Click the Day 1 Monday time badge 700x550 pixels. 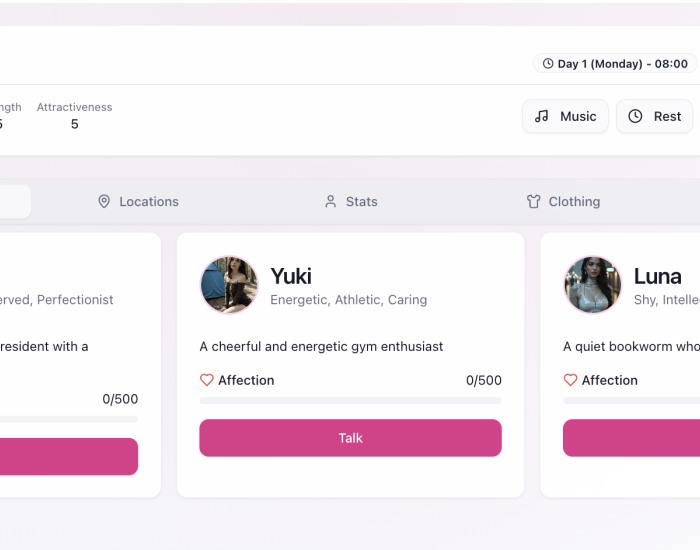pos(615,64)
